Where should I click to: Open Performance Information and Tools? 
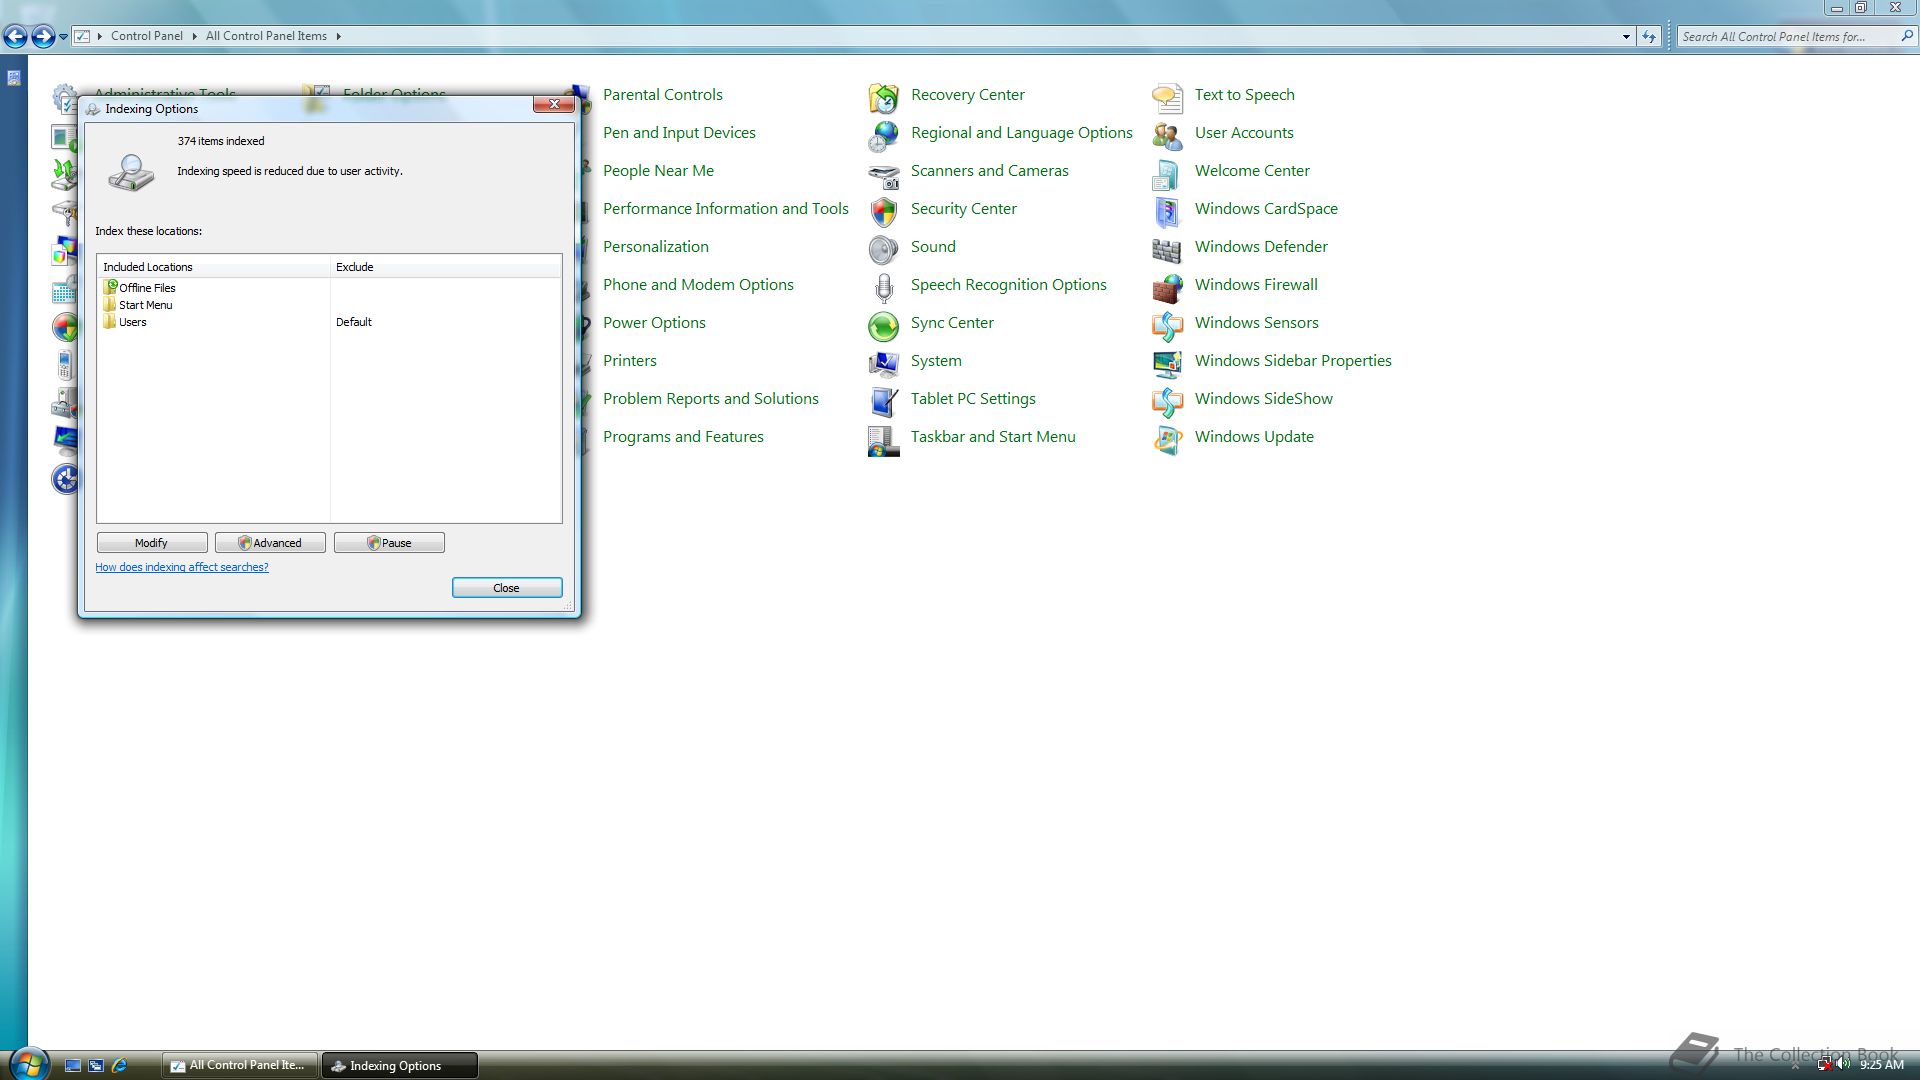pyautogui.click(x=725, y=208)
